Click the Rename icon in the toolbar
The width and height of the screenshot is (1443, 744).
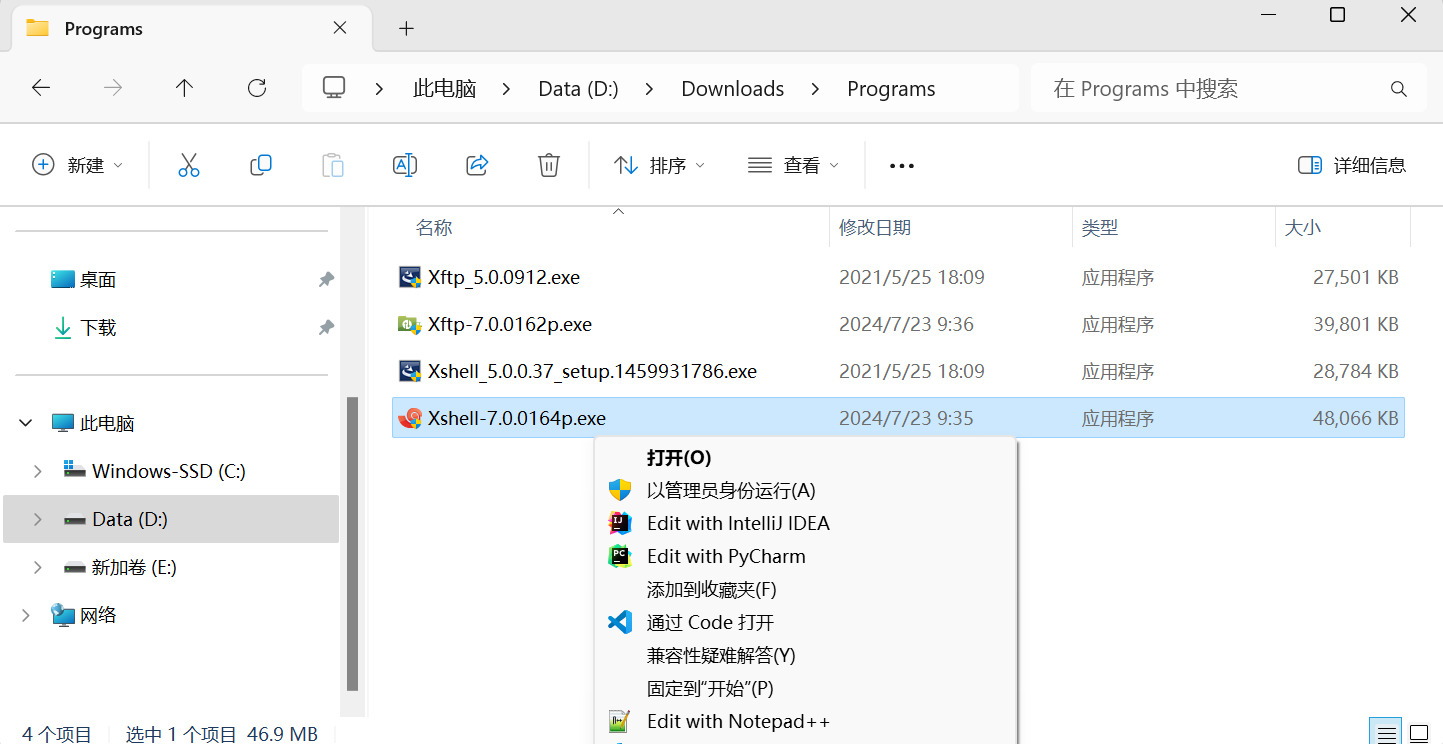point(405,165)
